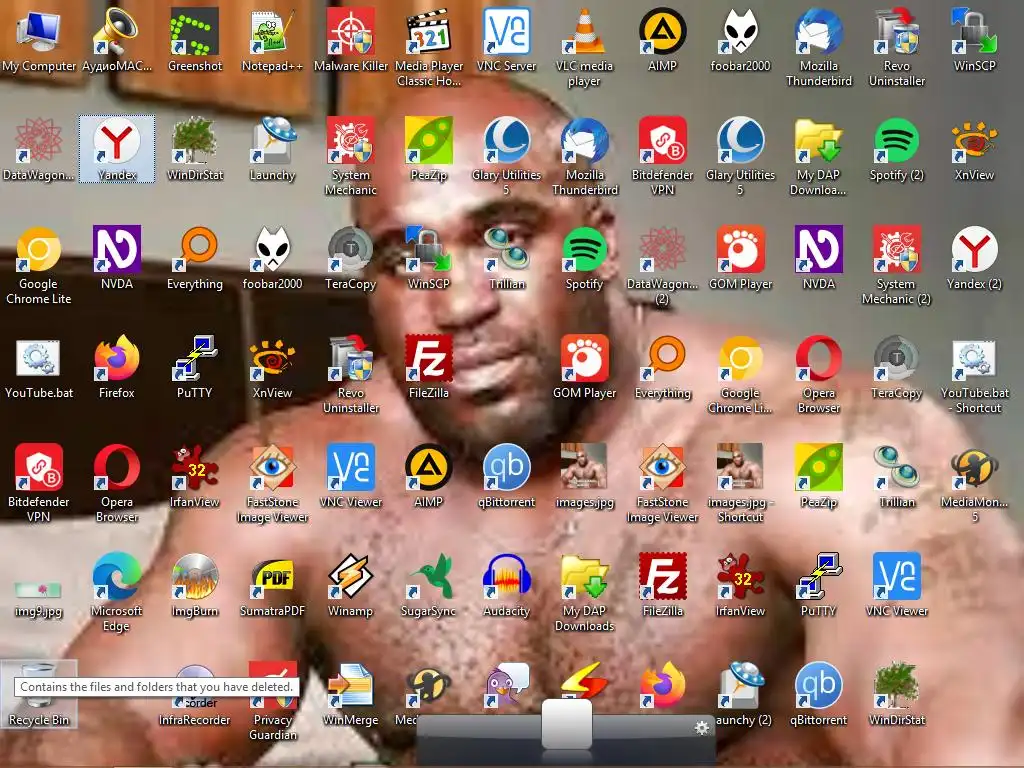1024x768 pixels.
Task: Open the Greenshot shortcut
Action: [x=195, y=40]
